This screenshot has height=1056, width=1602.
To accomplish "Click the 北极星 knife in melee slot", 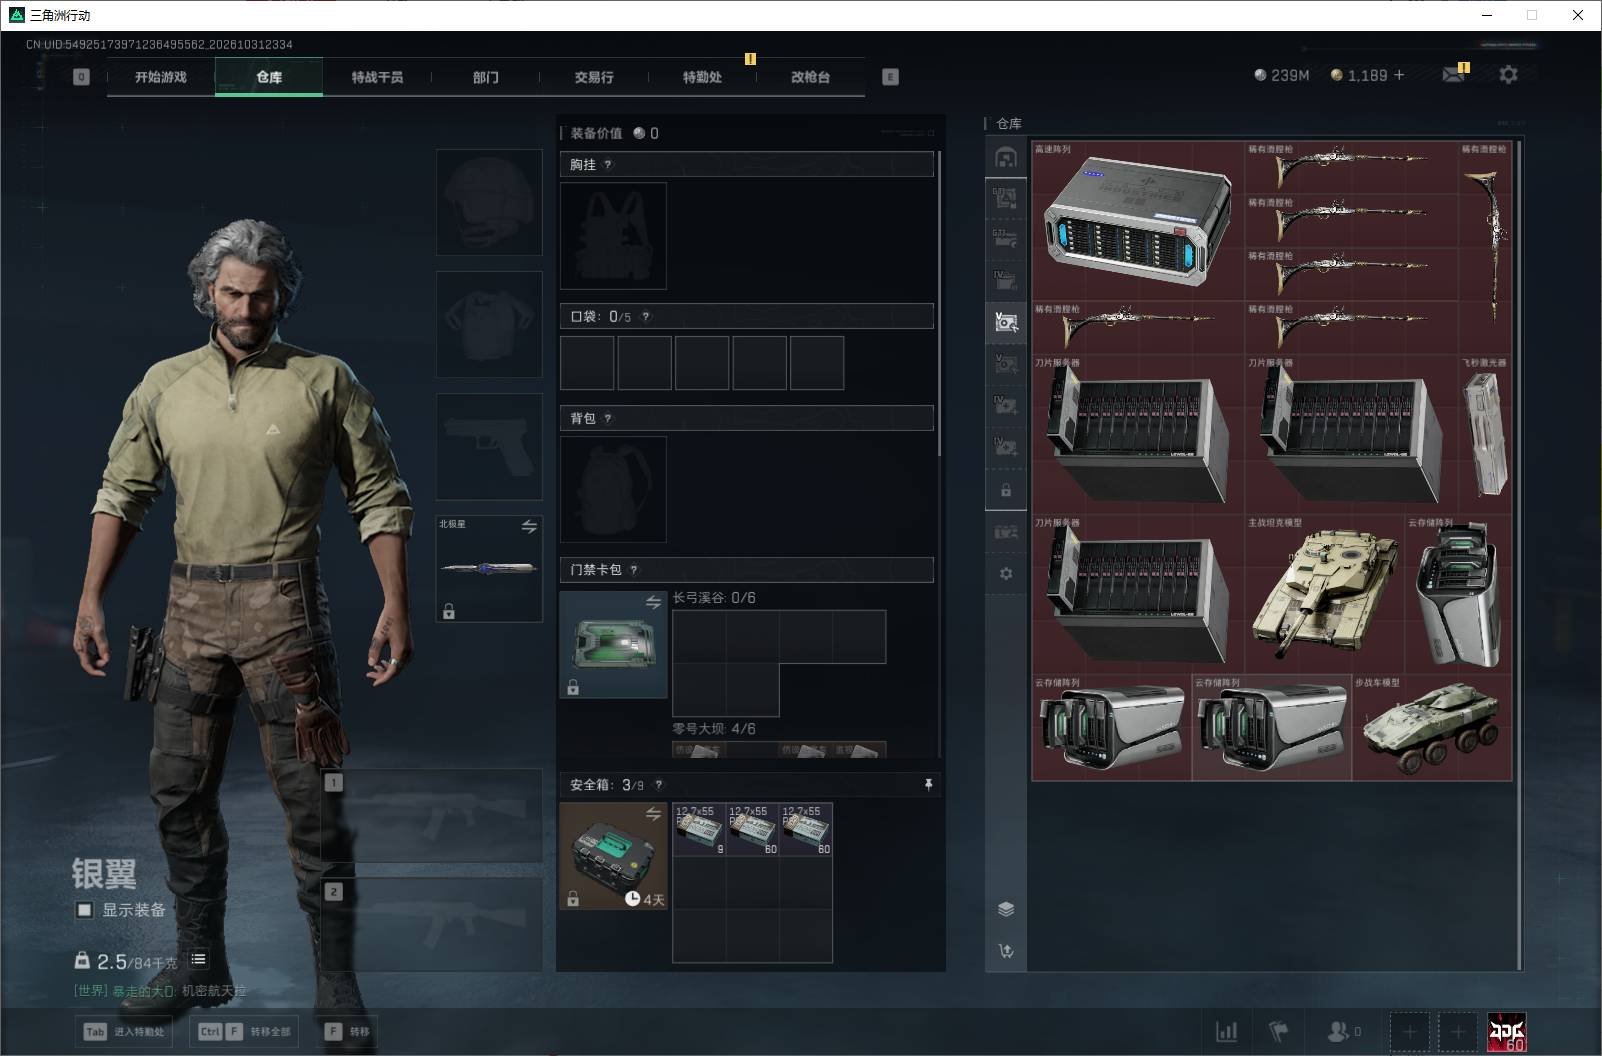I will [489, 568].
